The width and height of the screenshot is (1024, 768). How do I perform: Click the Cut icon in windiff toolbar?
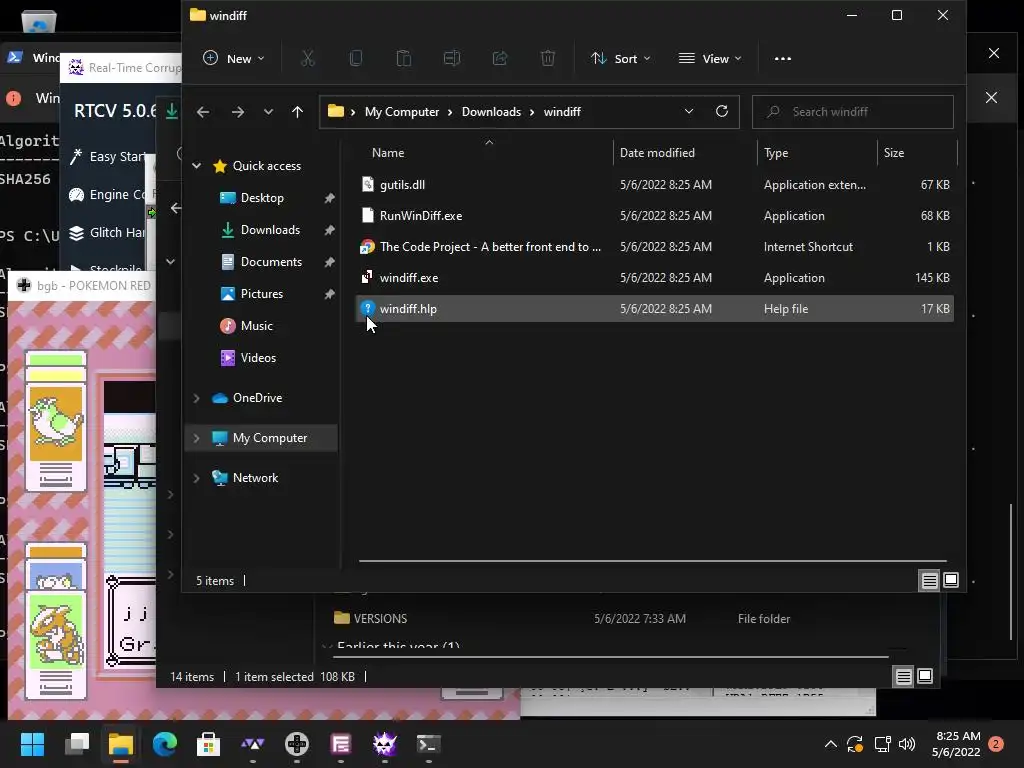click(x=308, y=59)
